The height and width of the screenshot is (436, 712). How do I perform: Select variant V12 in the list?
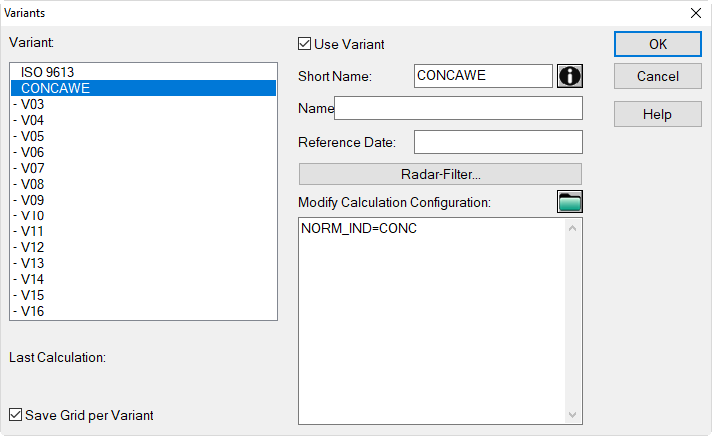point(143,247)
